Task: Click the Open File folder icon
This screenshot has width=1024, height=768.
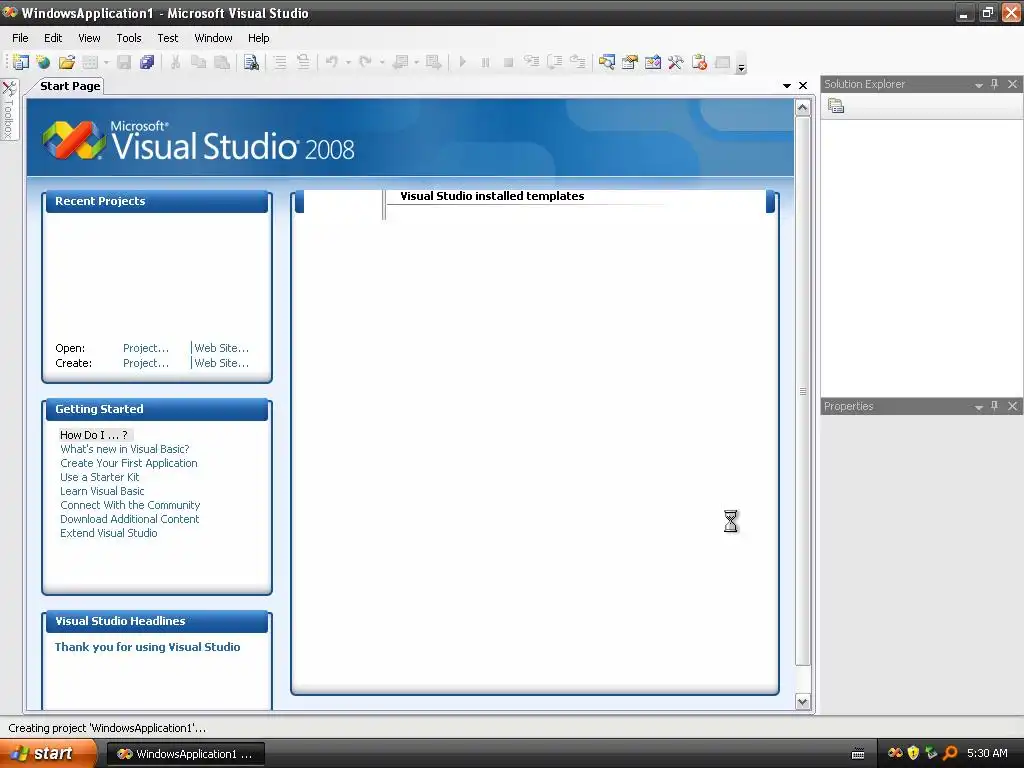Action: coord(67,62)
